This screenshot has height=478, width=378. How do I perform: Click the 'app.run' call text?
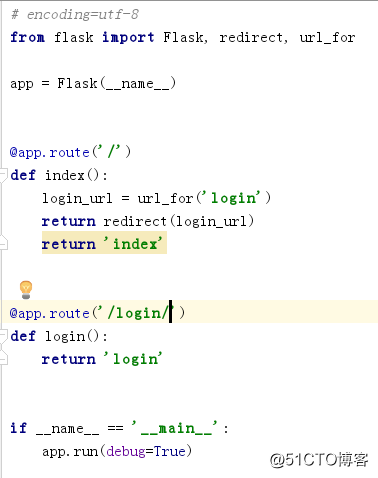click(70, 451)
